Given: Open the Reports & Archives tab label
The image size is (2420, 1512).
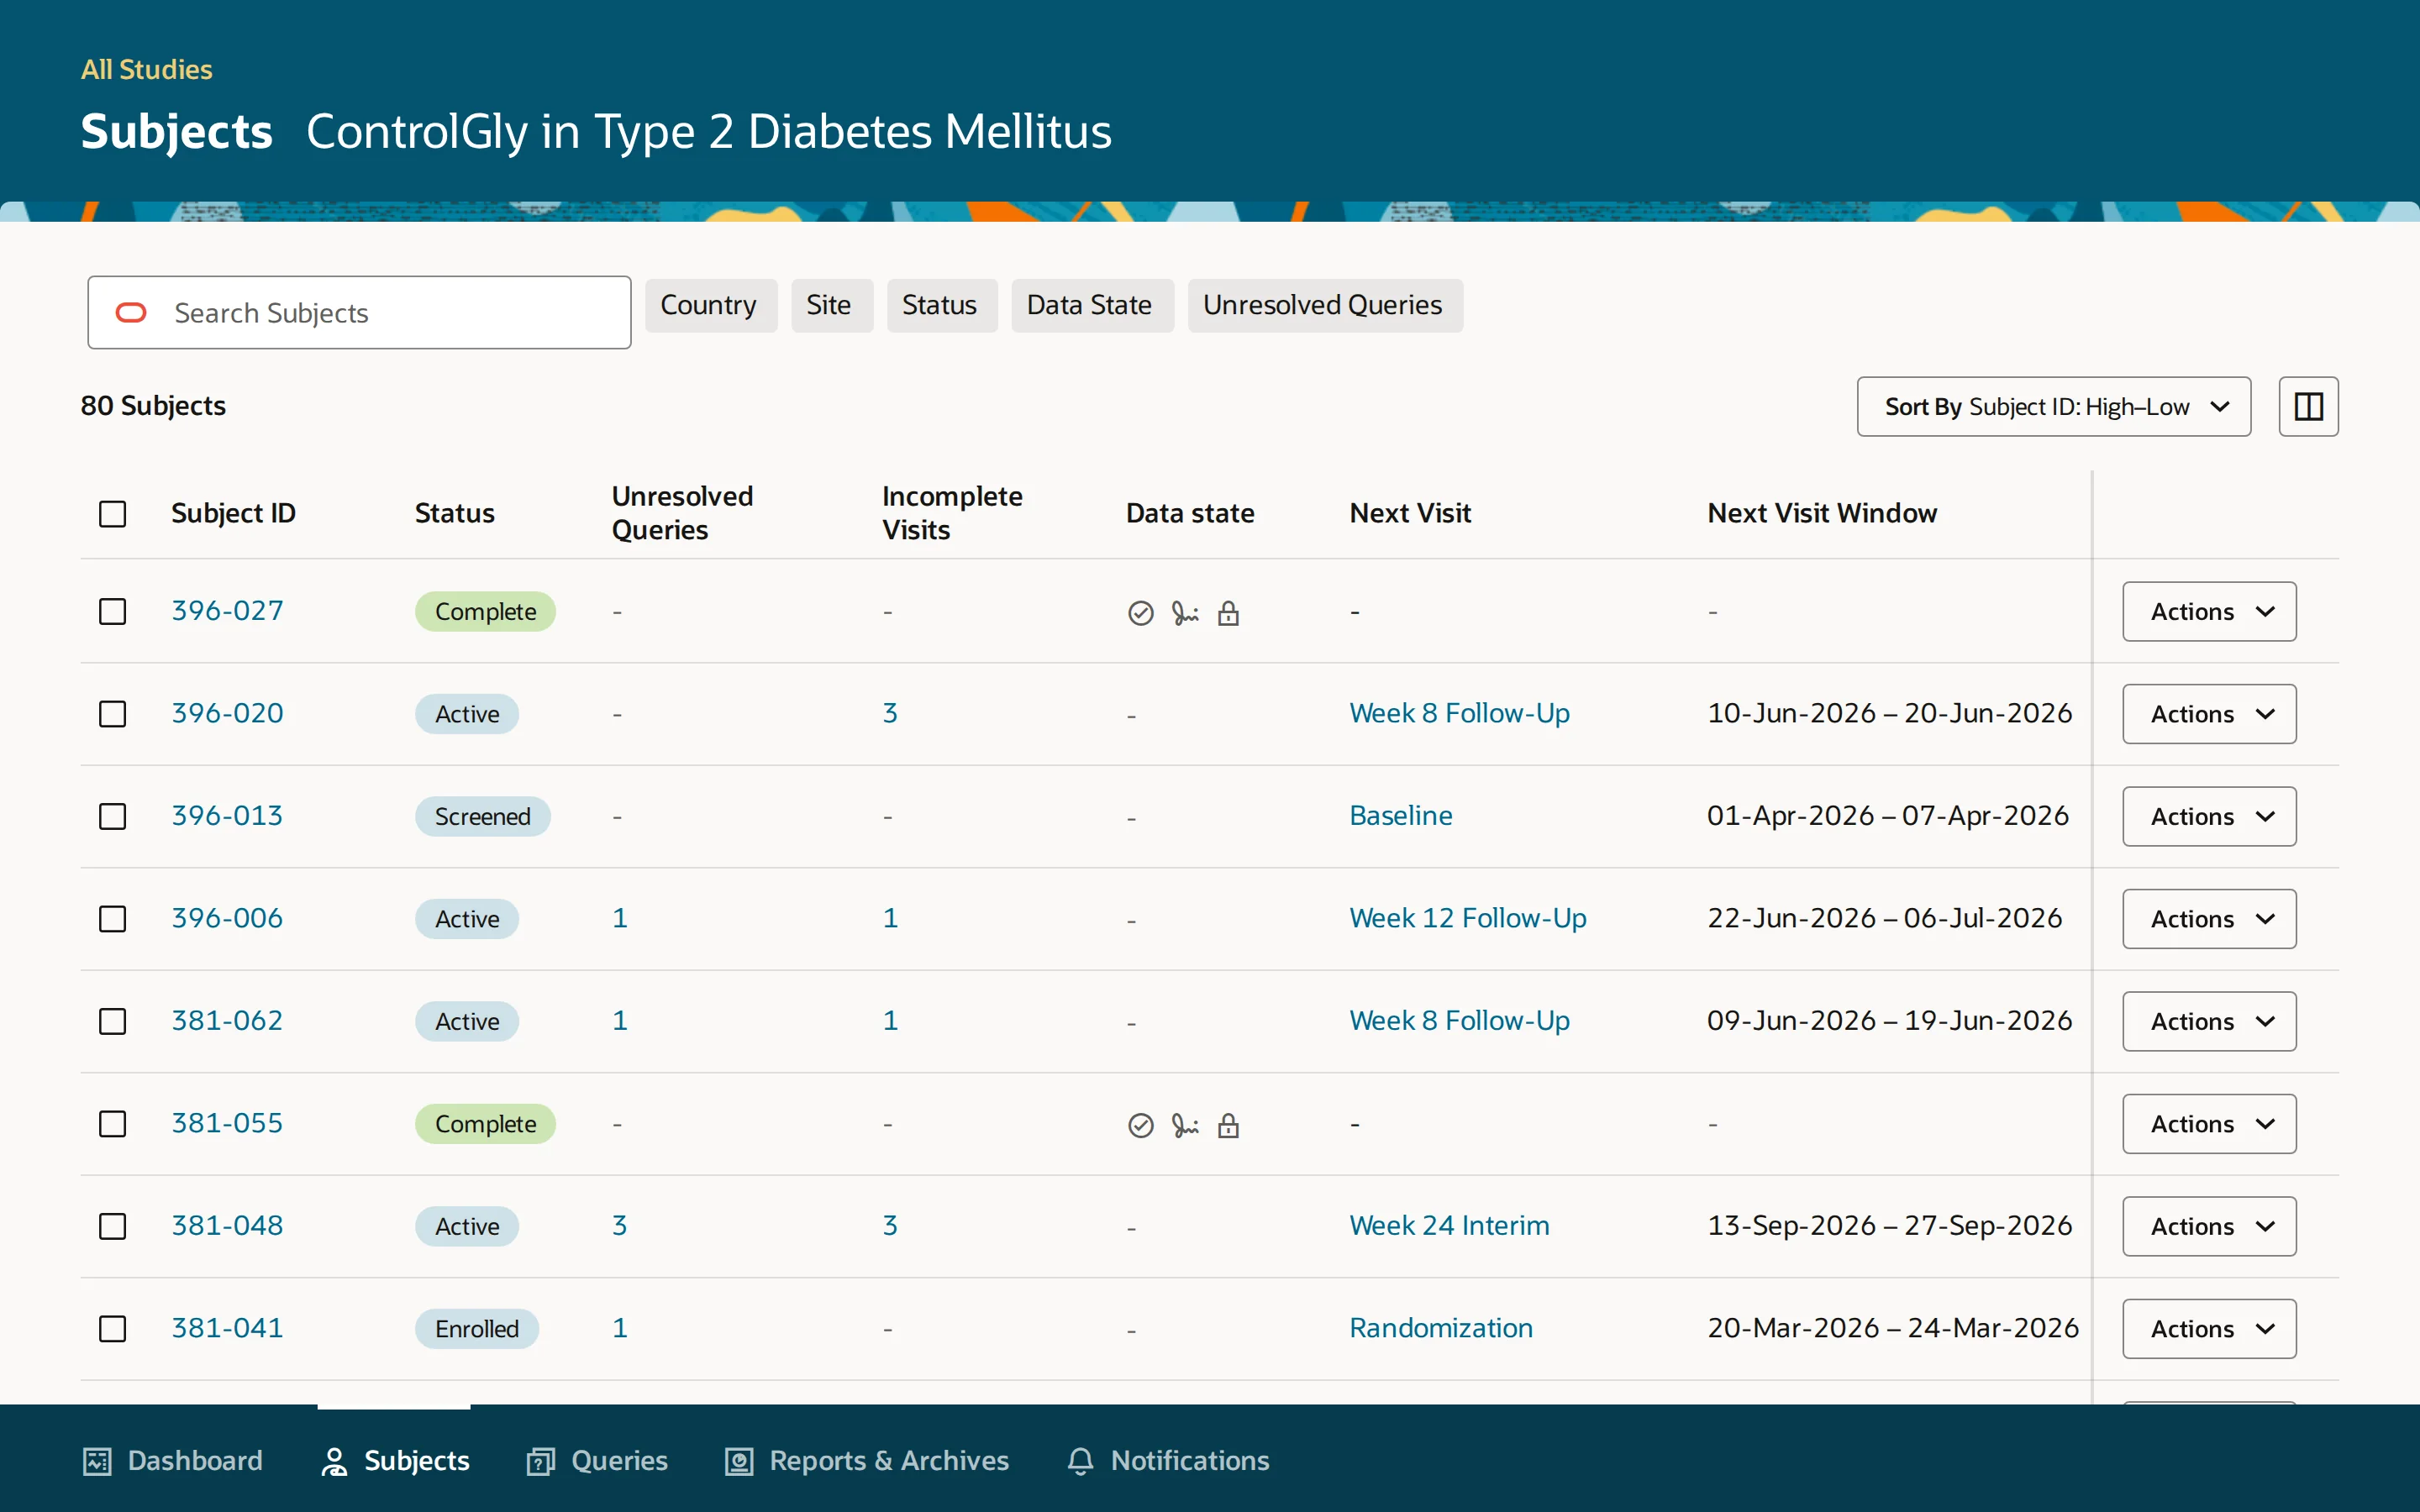Looking at the screenshot, I should [889, 1461].
